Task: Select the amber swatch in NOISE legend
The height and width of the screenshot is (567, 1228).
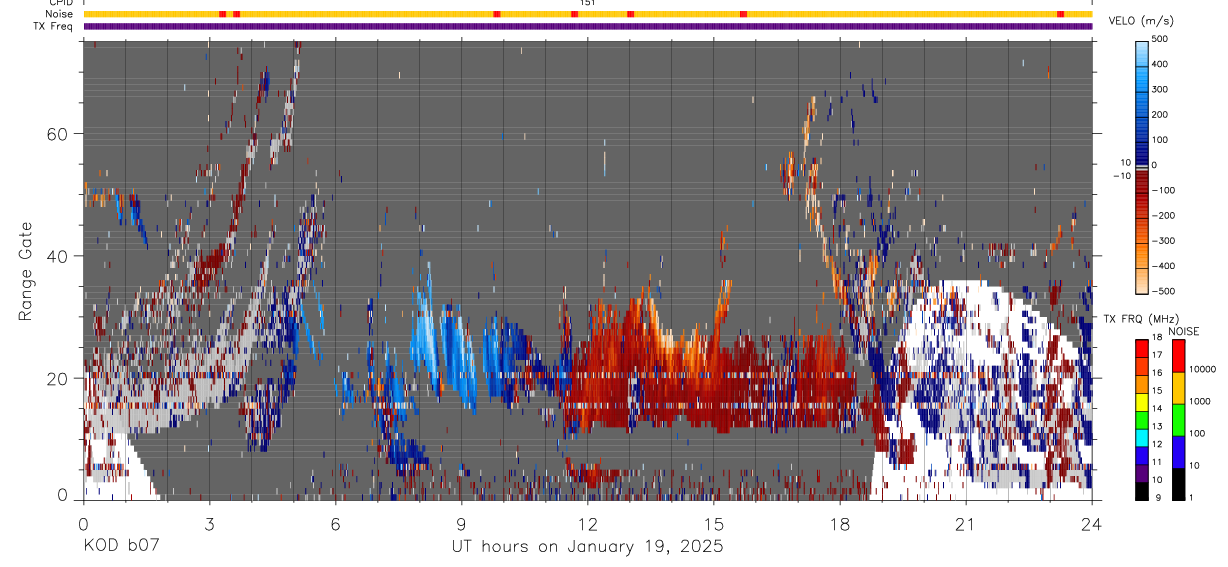Action: pos(1177,388)
